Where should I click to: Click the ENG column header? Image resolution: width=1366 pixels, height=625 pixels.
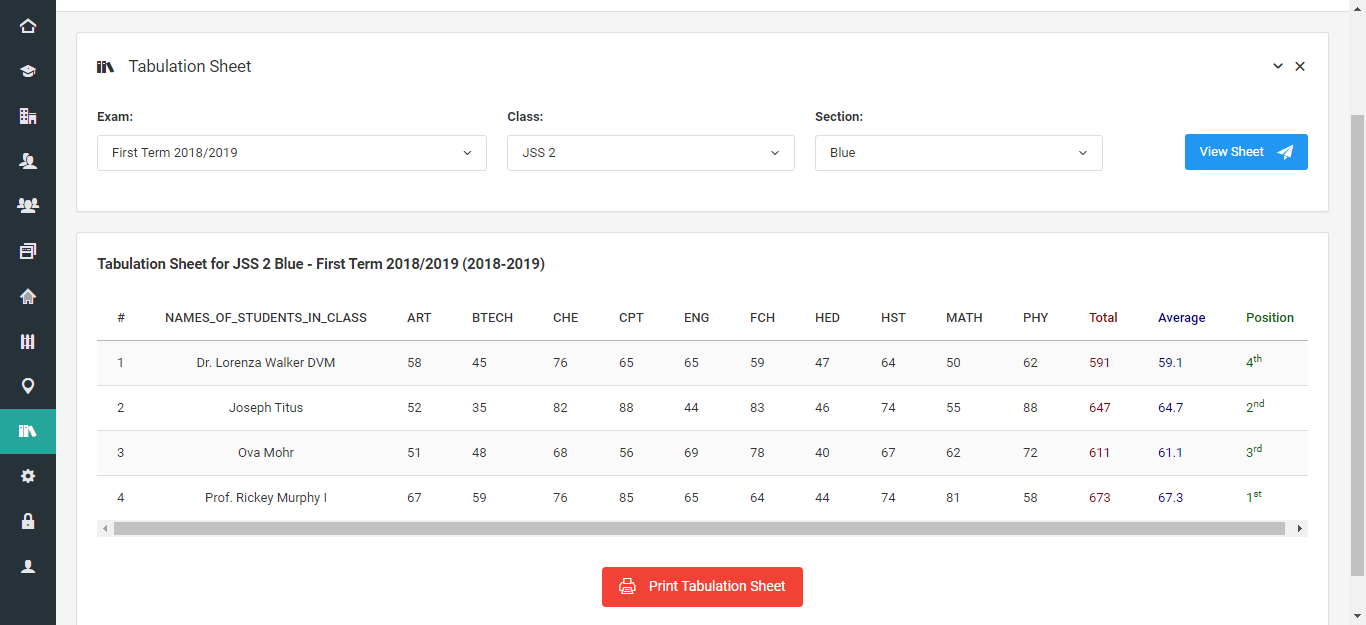[x=697, y=318]
